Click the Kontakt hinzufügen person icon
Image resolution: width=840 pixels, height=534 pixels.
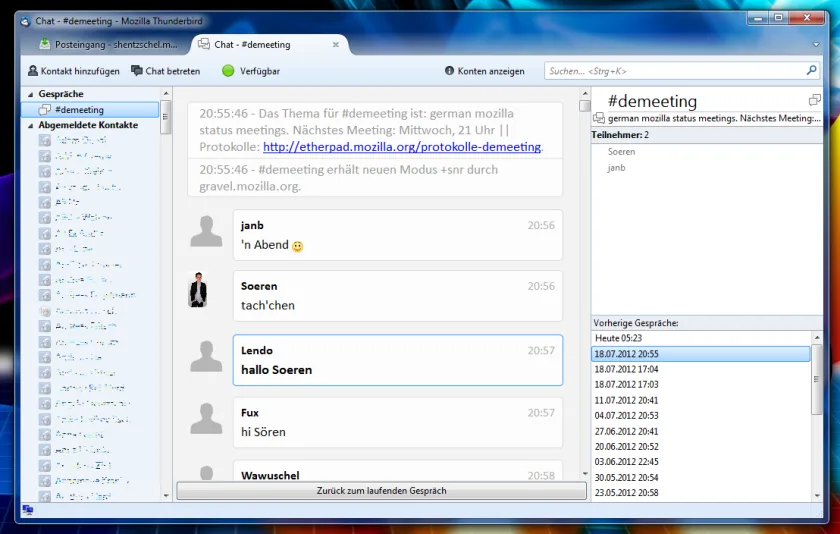tap(33, 71)
